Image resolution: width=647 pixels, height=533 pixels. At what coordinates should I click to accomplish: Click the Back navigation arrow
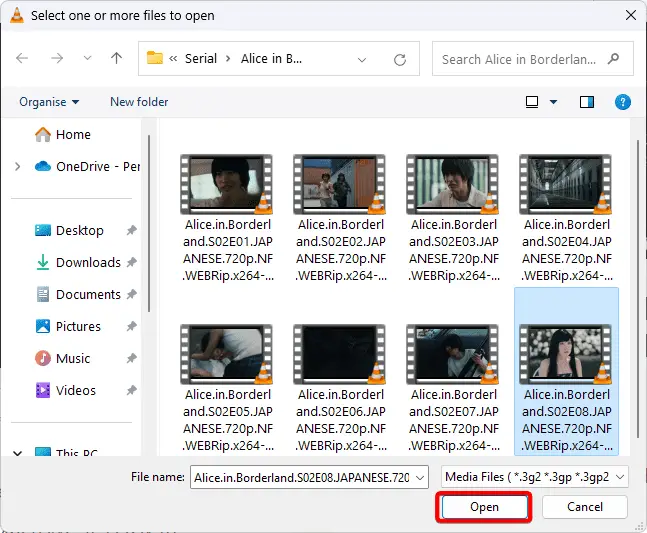pos(22,58)
